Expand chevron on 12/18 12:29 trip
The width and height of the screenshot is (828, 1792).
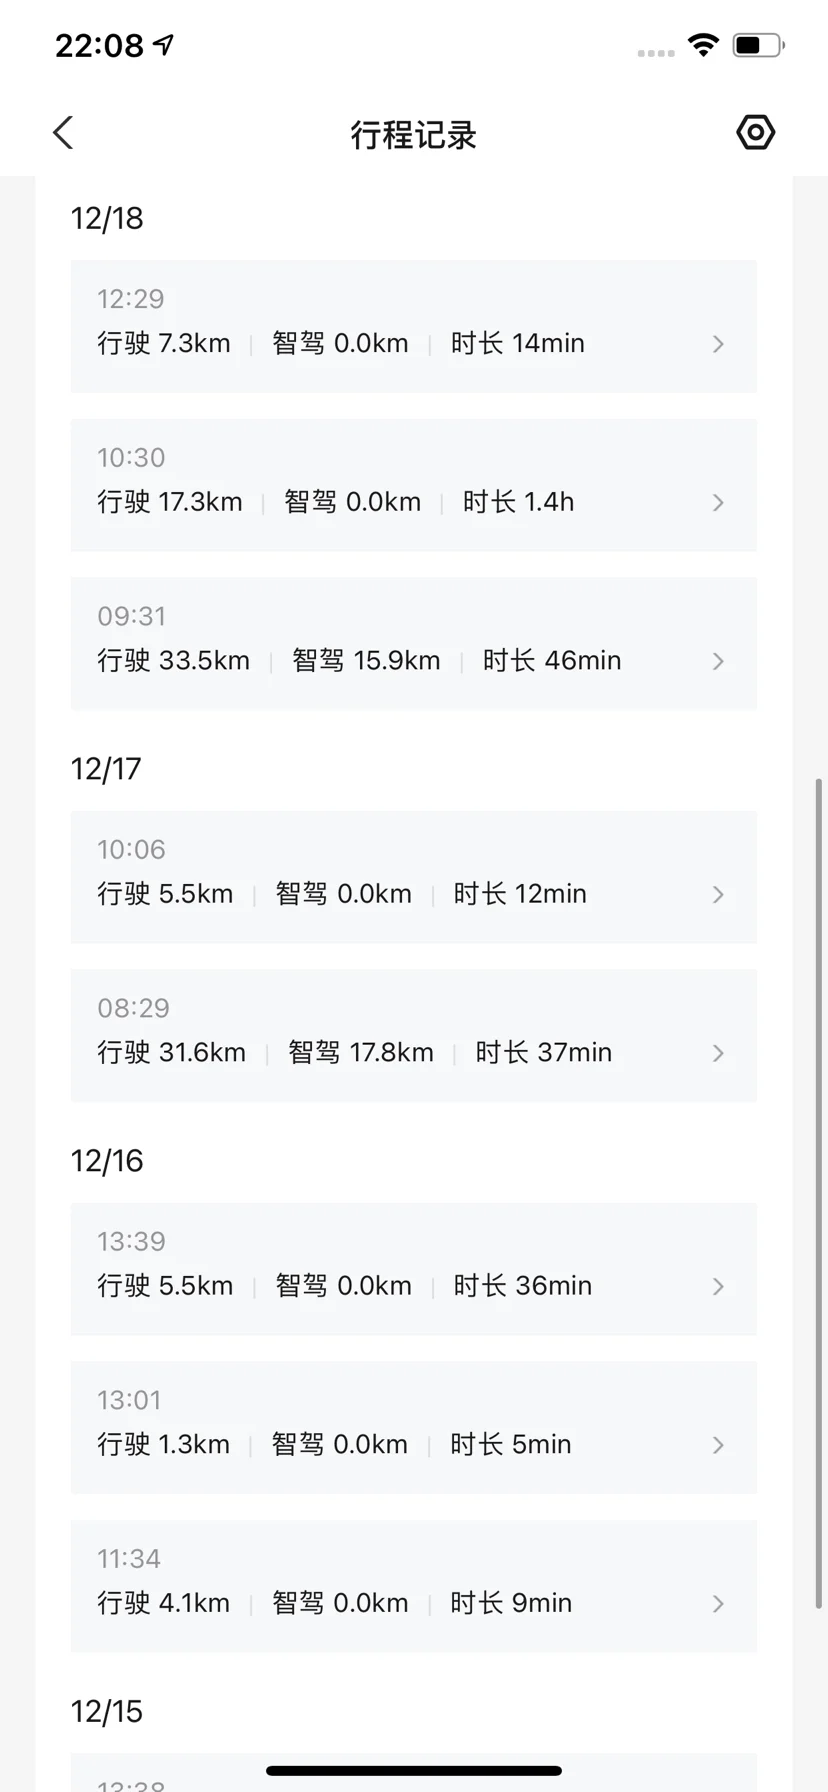tap(718, 344)
